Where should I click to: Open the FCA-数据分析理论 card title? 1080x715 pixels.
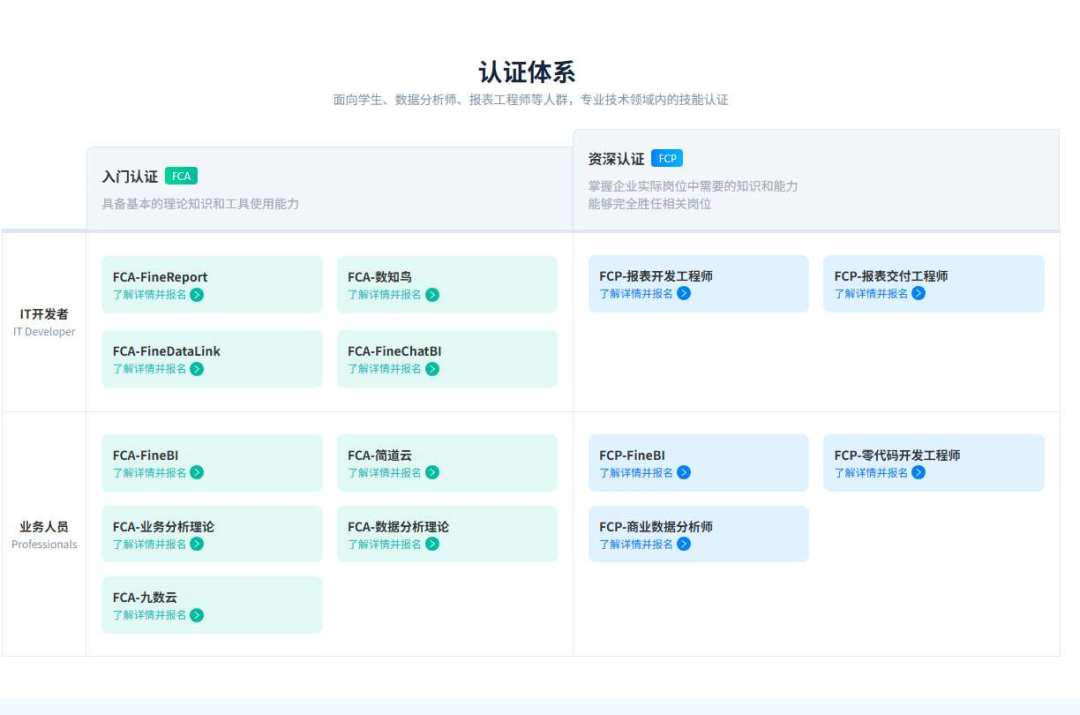(x=398, y=527)
